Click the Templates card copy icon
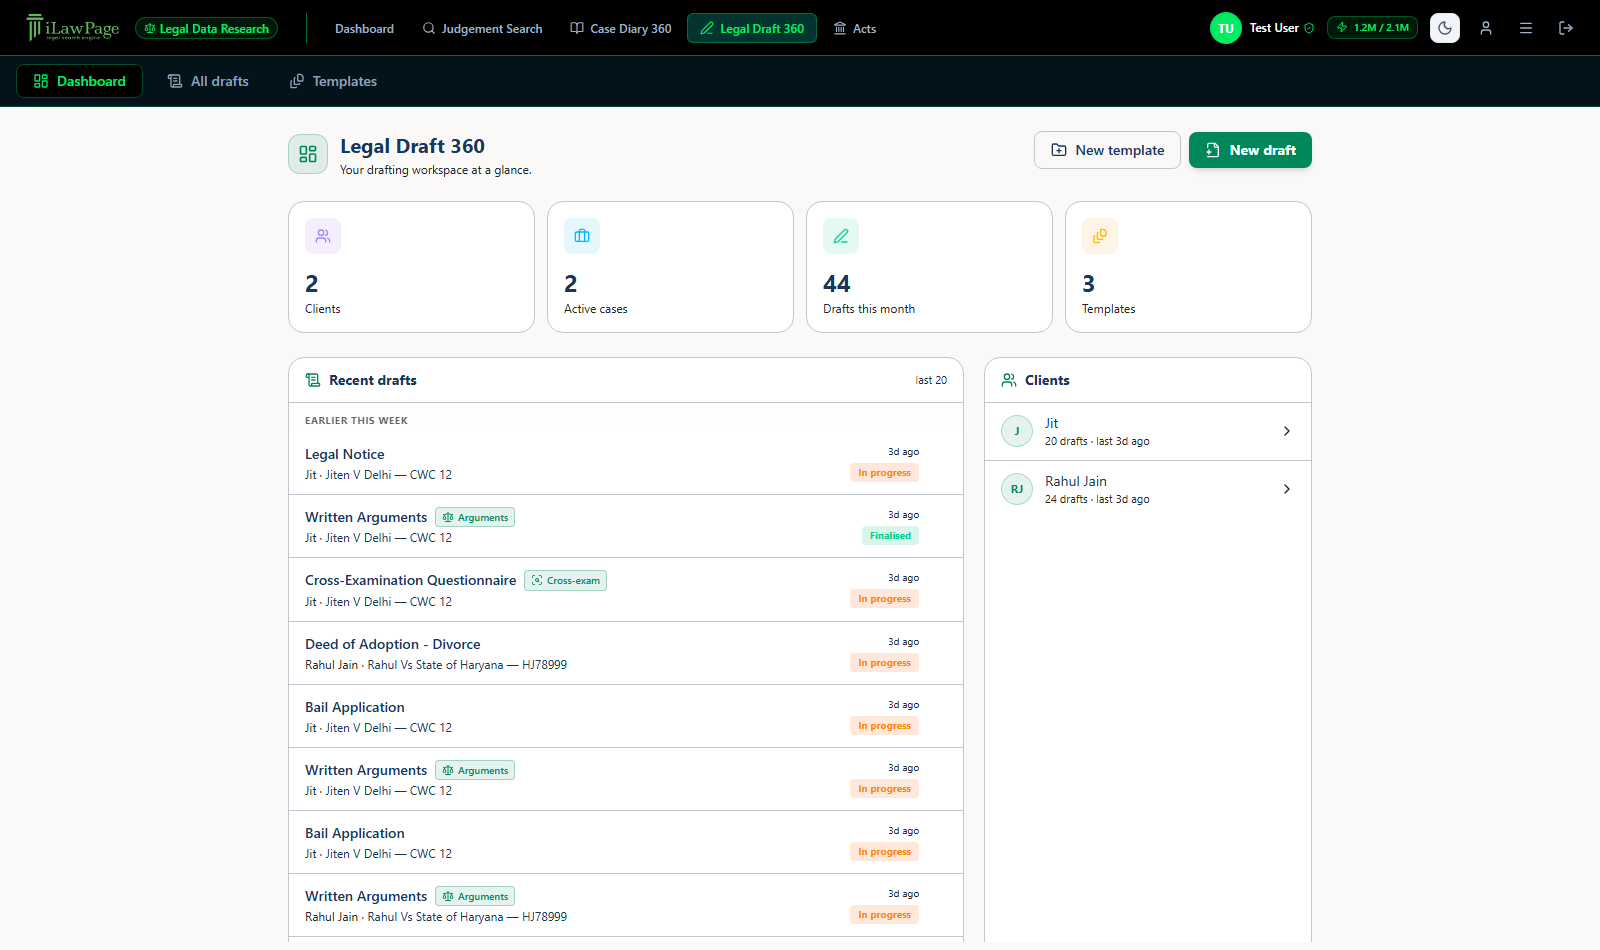This screenshot has width=1600, height=950. tap(1100, 236)
